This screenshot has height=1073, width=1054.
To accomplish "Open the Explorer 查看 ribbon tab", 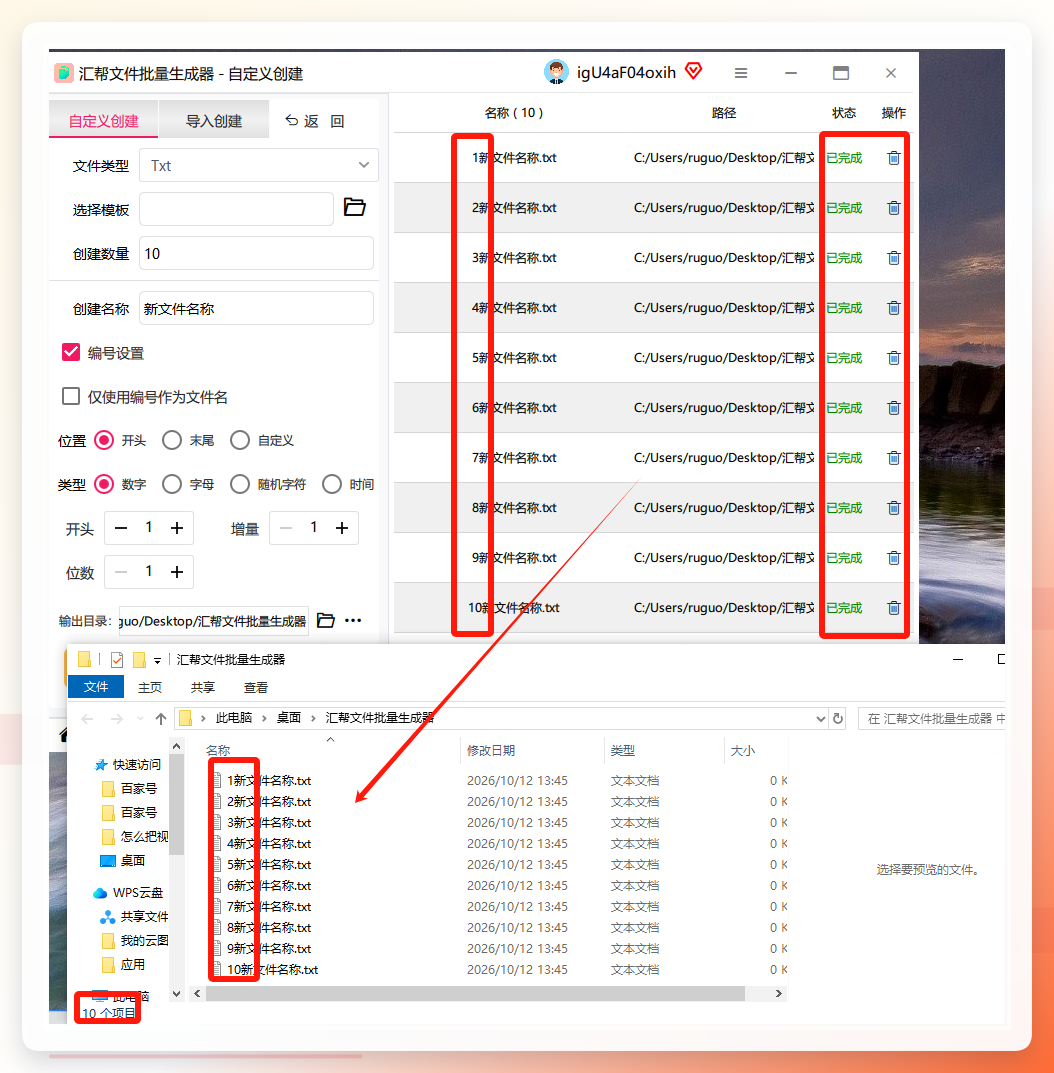I will click(256, 687).
